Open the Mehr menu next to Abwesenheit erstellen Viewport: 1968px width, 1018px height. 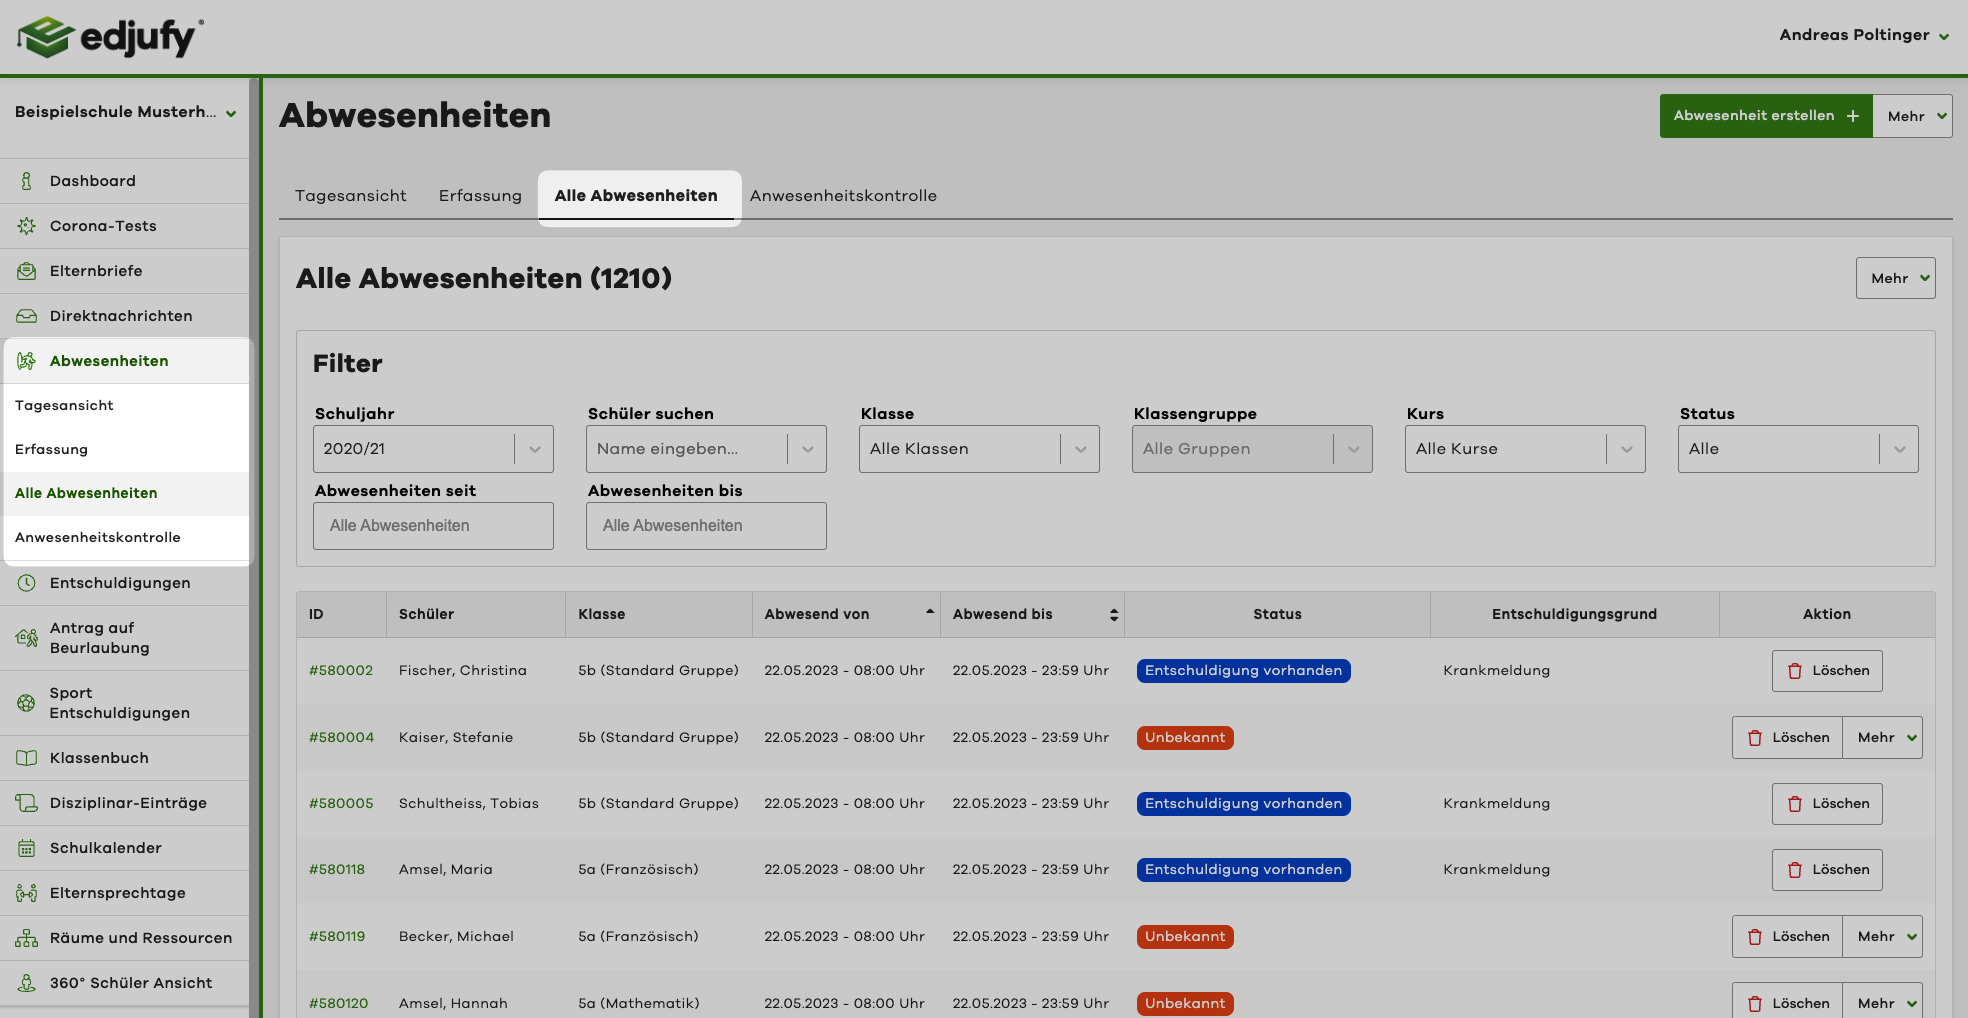coord(1911,115)
